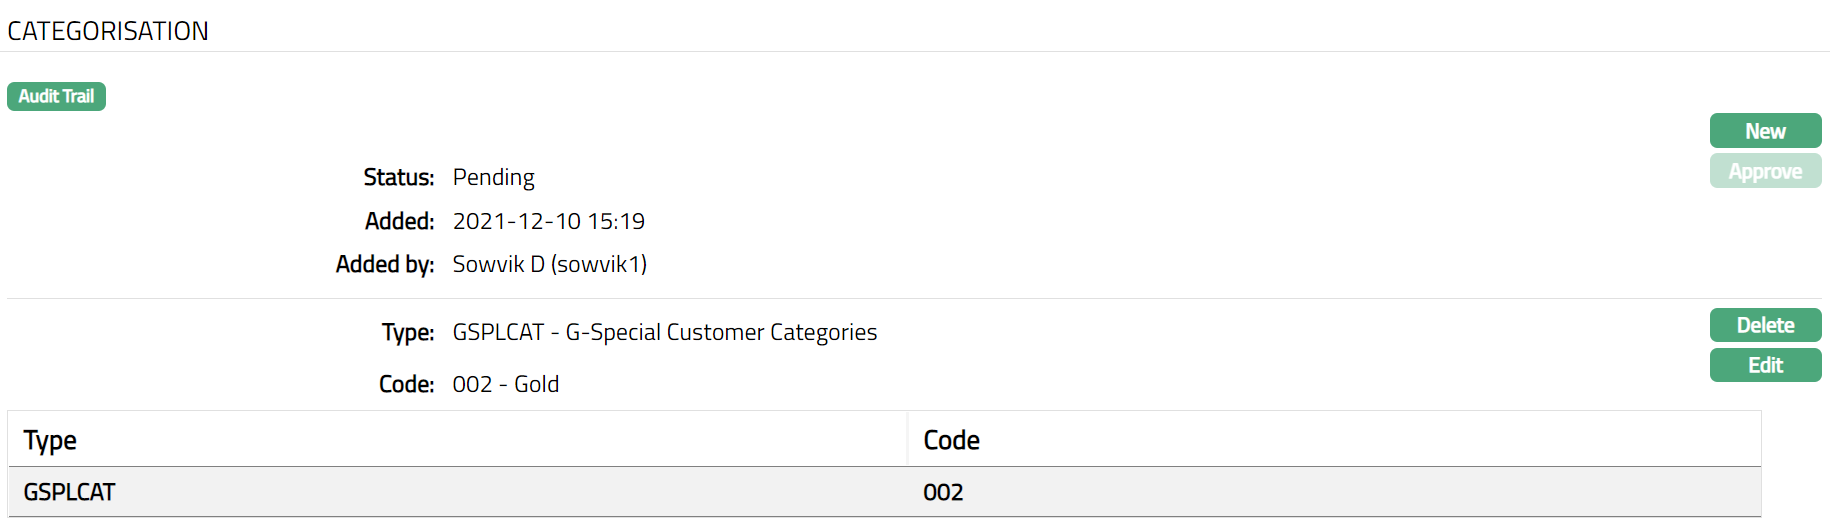Viewport: 1830px width, 531px height.
Task: Sort by the Type column header
Action: (50, 440)
